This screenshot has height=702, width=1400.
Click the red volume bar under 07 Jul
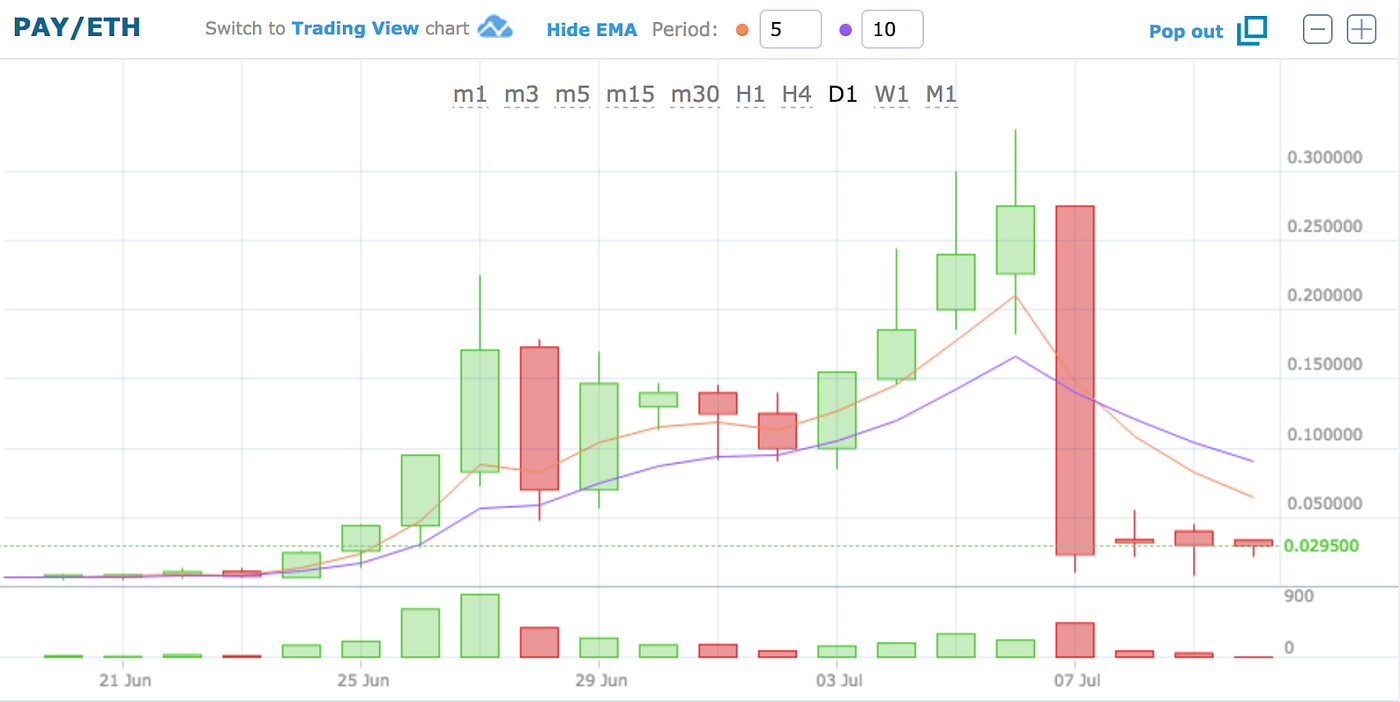[x=1075, y=640]
